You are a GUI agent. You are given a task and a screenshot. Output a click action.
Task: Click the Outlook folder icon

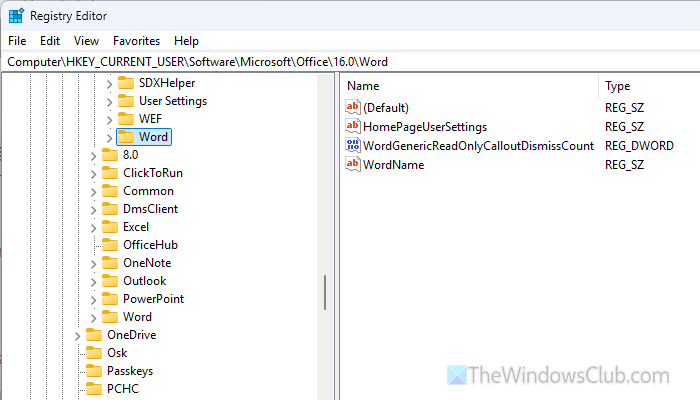click(x=110, y=281)
